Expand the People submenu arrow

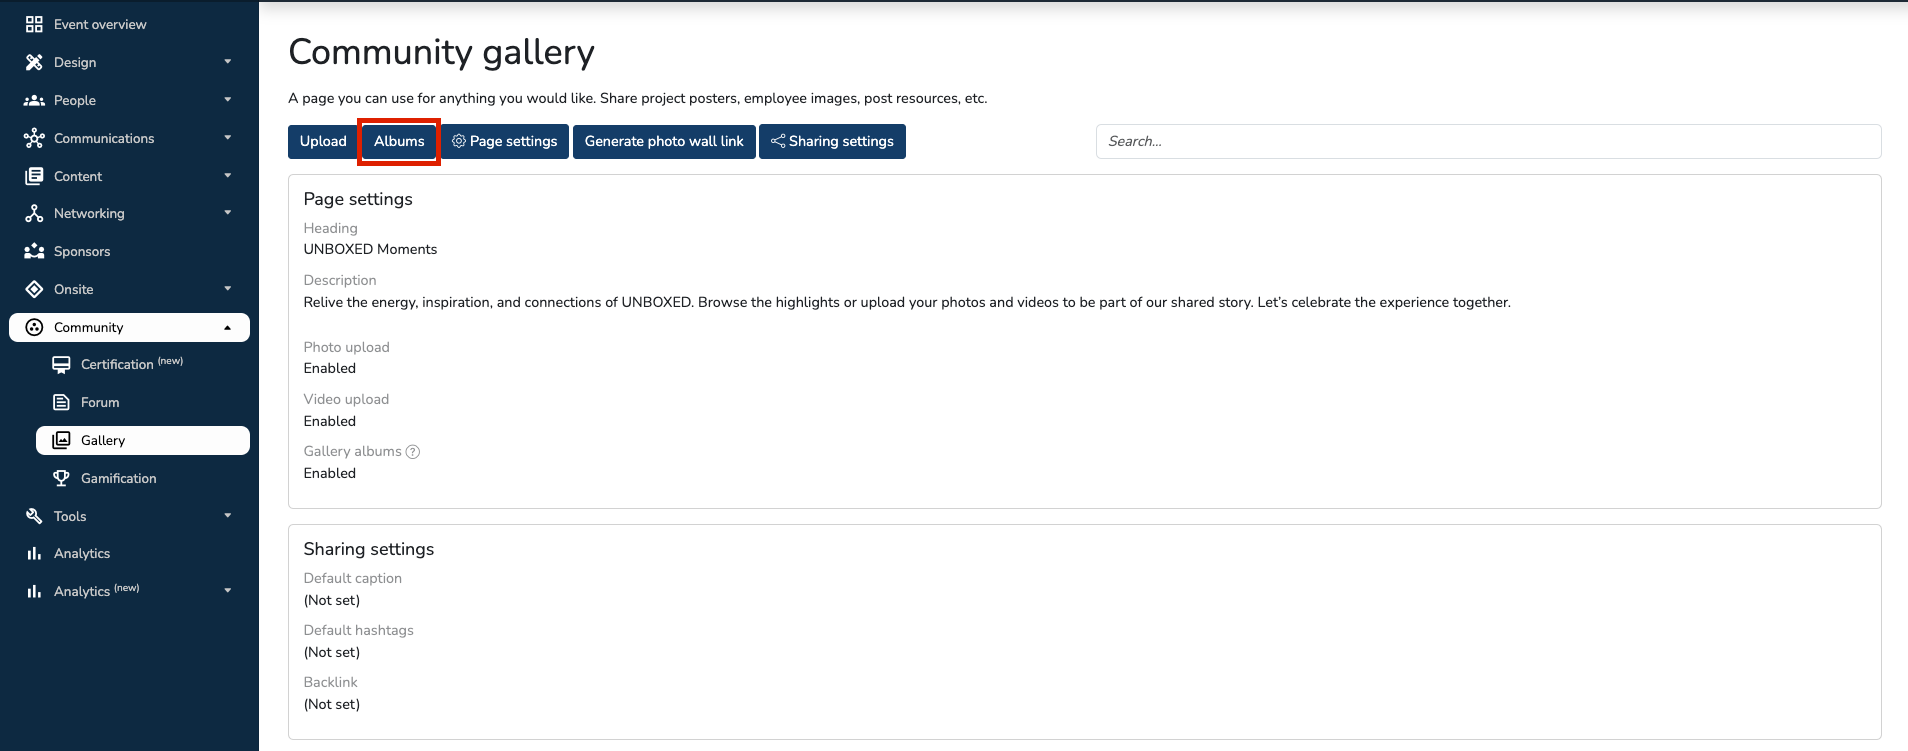pyautogui.click(x=228, y=100)
